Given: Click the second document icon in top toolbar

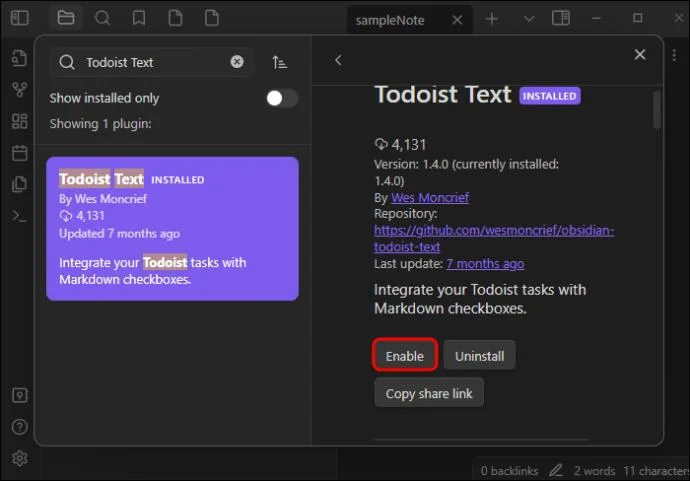Looking at the screenshot, I should click(212, 18).
